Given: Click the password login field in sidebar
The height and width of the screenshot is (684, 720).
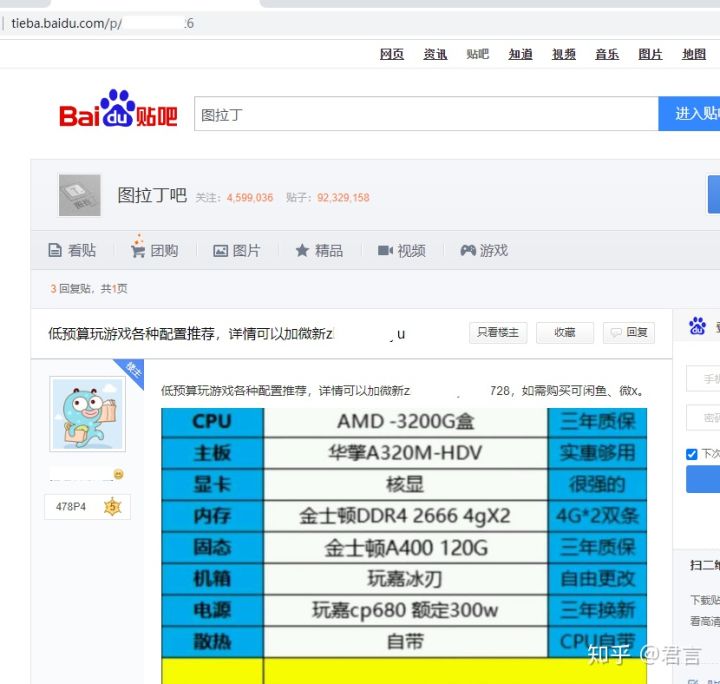Looking at the screenshot, I should tap(703, 417).
